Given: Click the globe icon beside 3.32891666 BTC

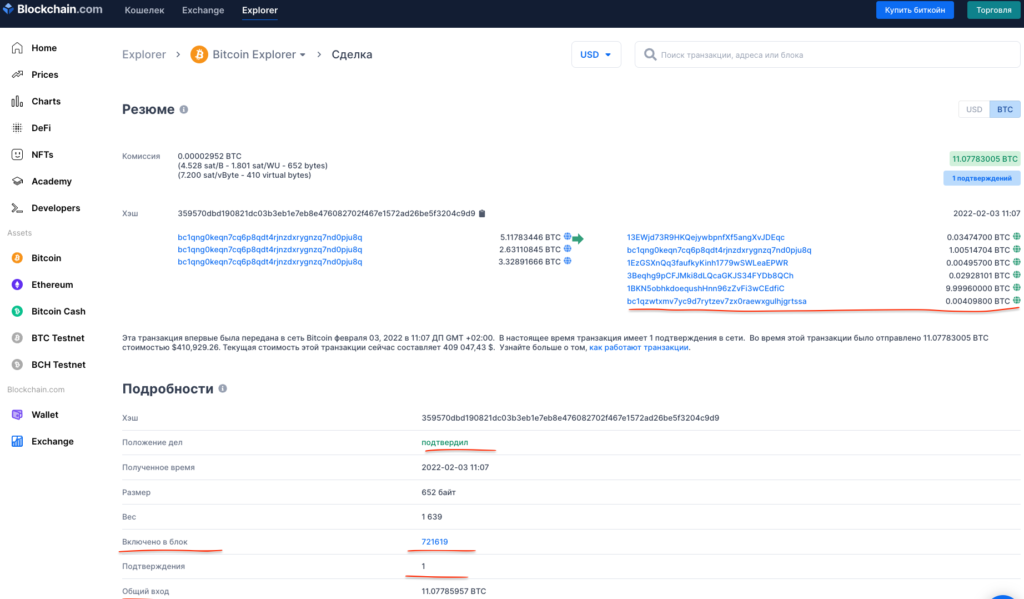Looking at the screenshot, I should (568, 261).
